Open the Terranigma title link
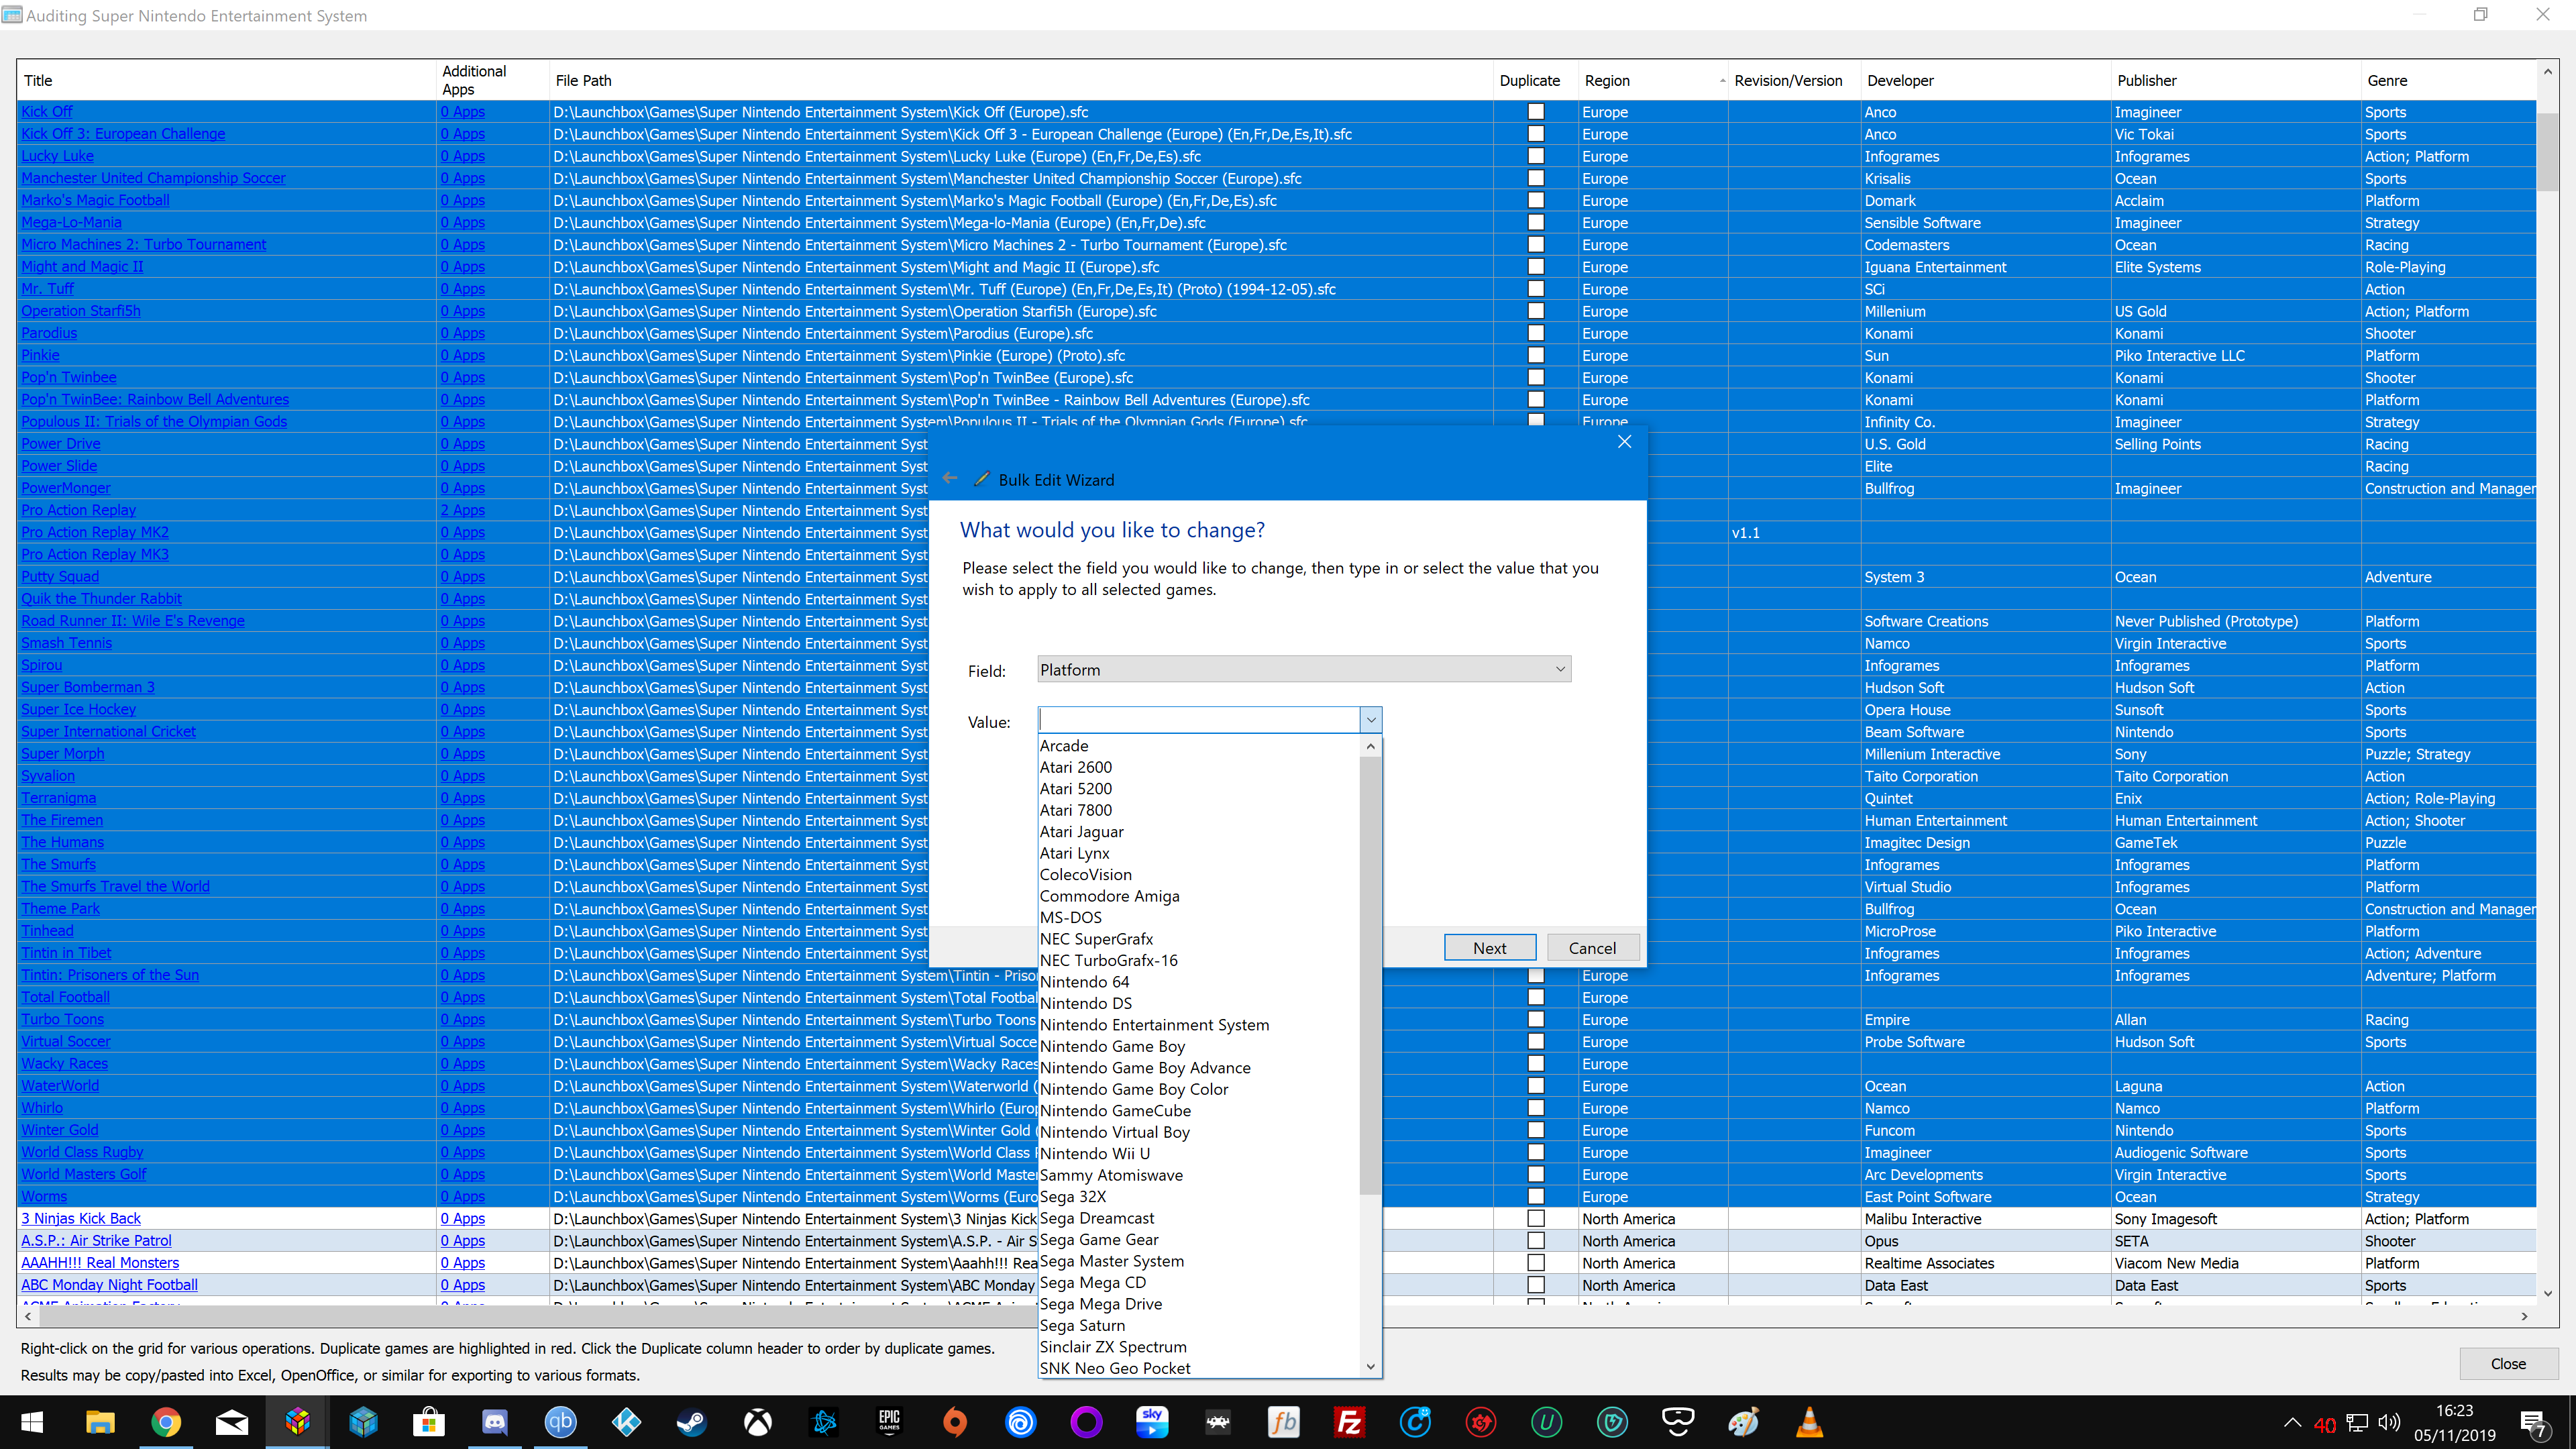The height and width of the screenshot is (1449, 2576). (59, 798)
